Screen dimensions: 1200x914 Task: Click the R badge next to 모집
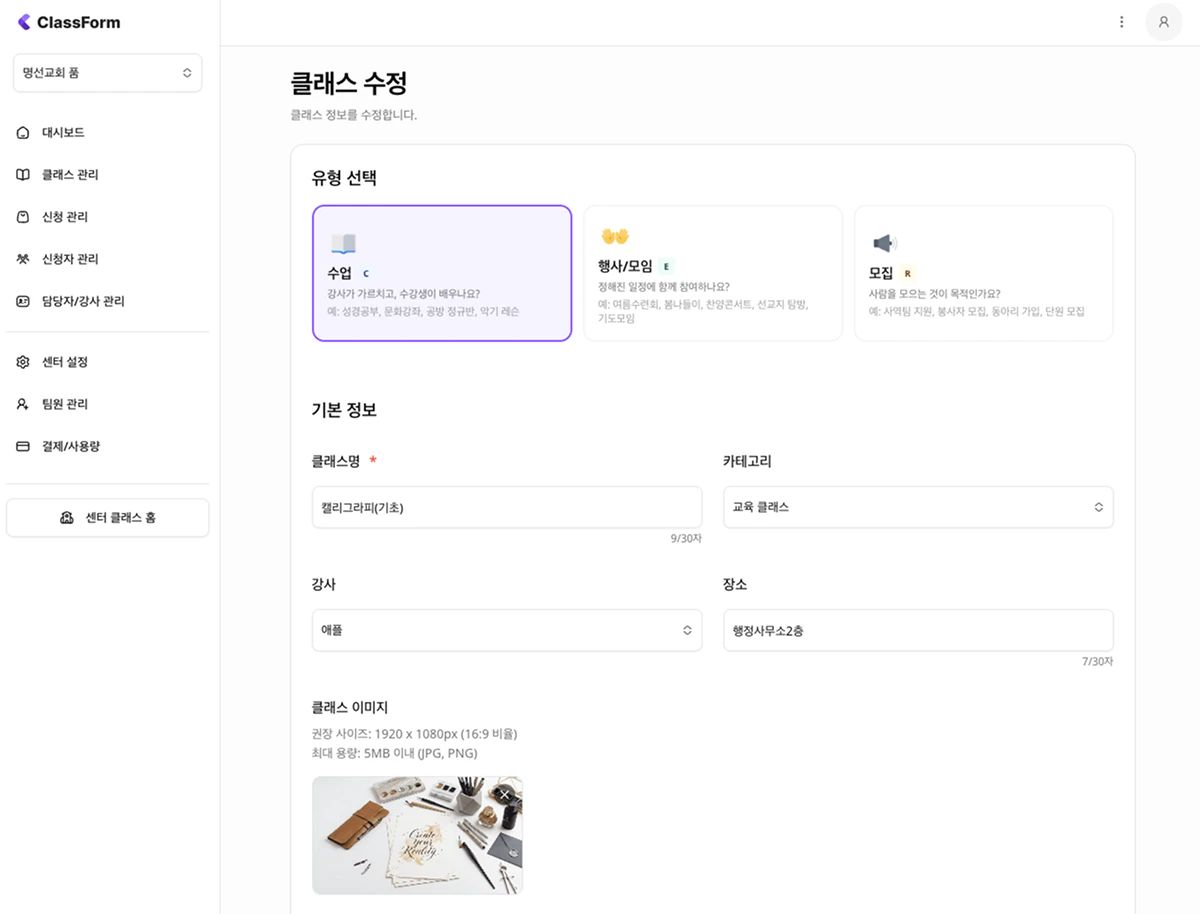click(907, 273)
